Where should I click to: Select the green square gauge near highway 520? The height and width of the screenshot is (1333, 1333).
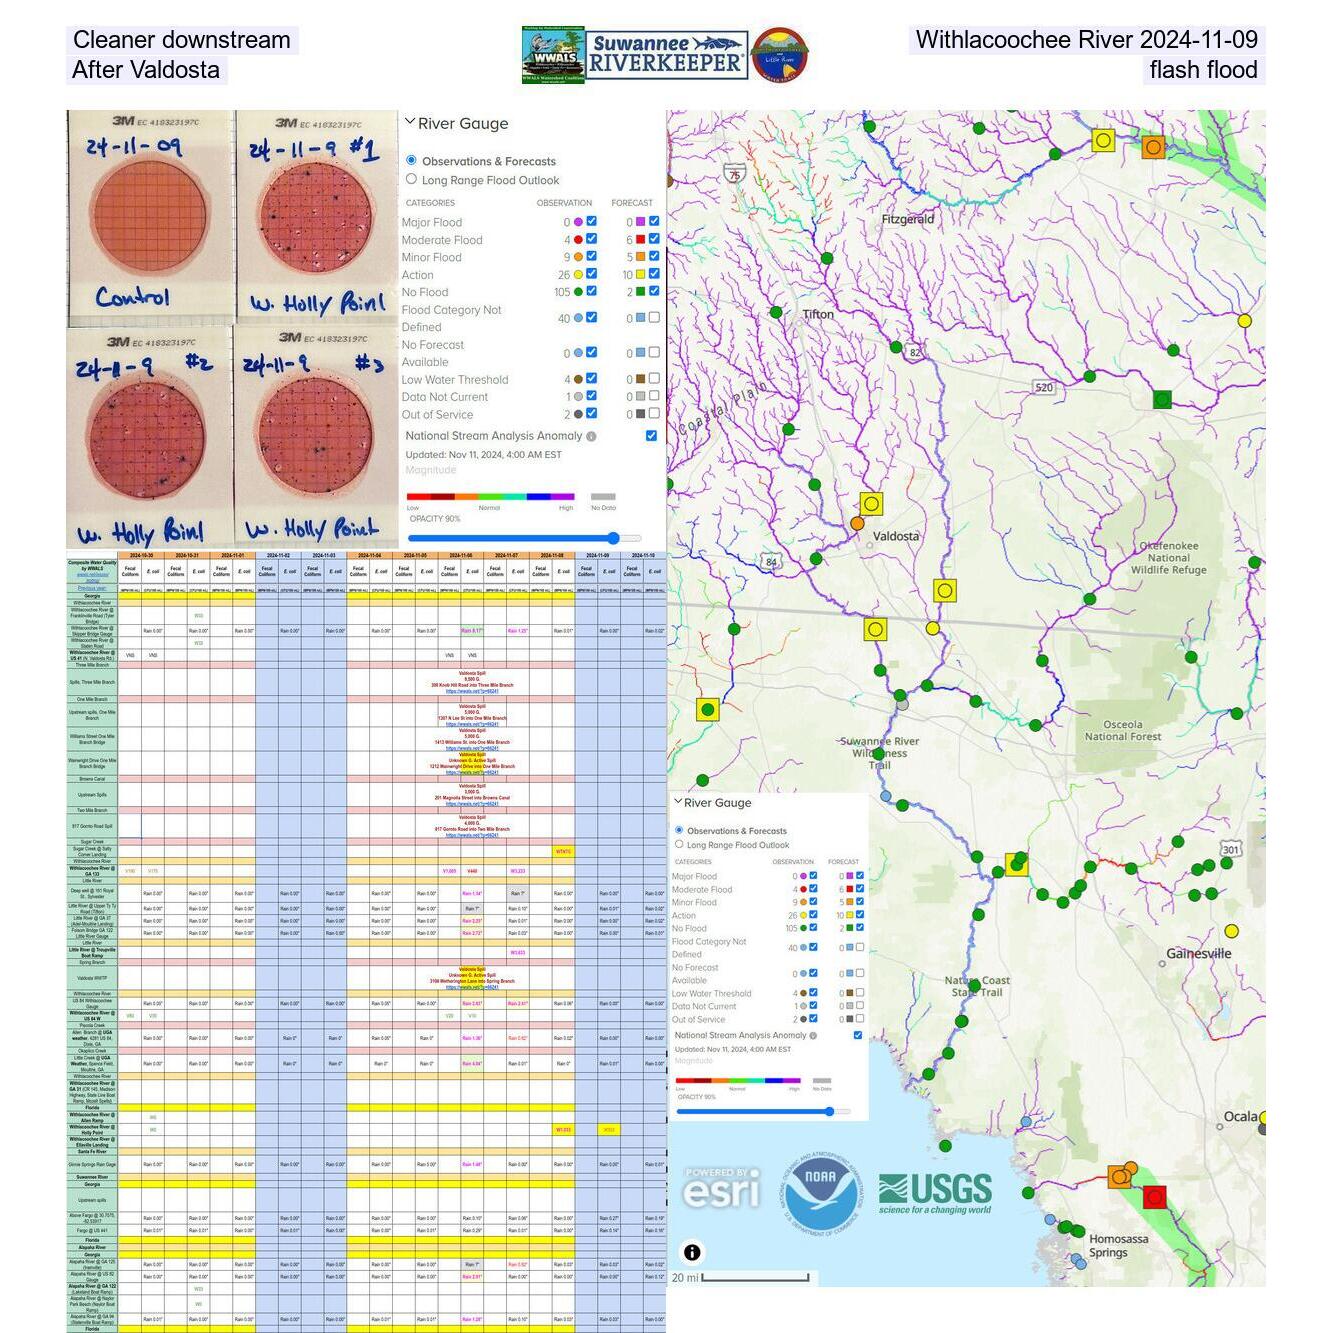[x=1162, y=399]
